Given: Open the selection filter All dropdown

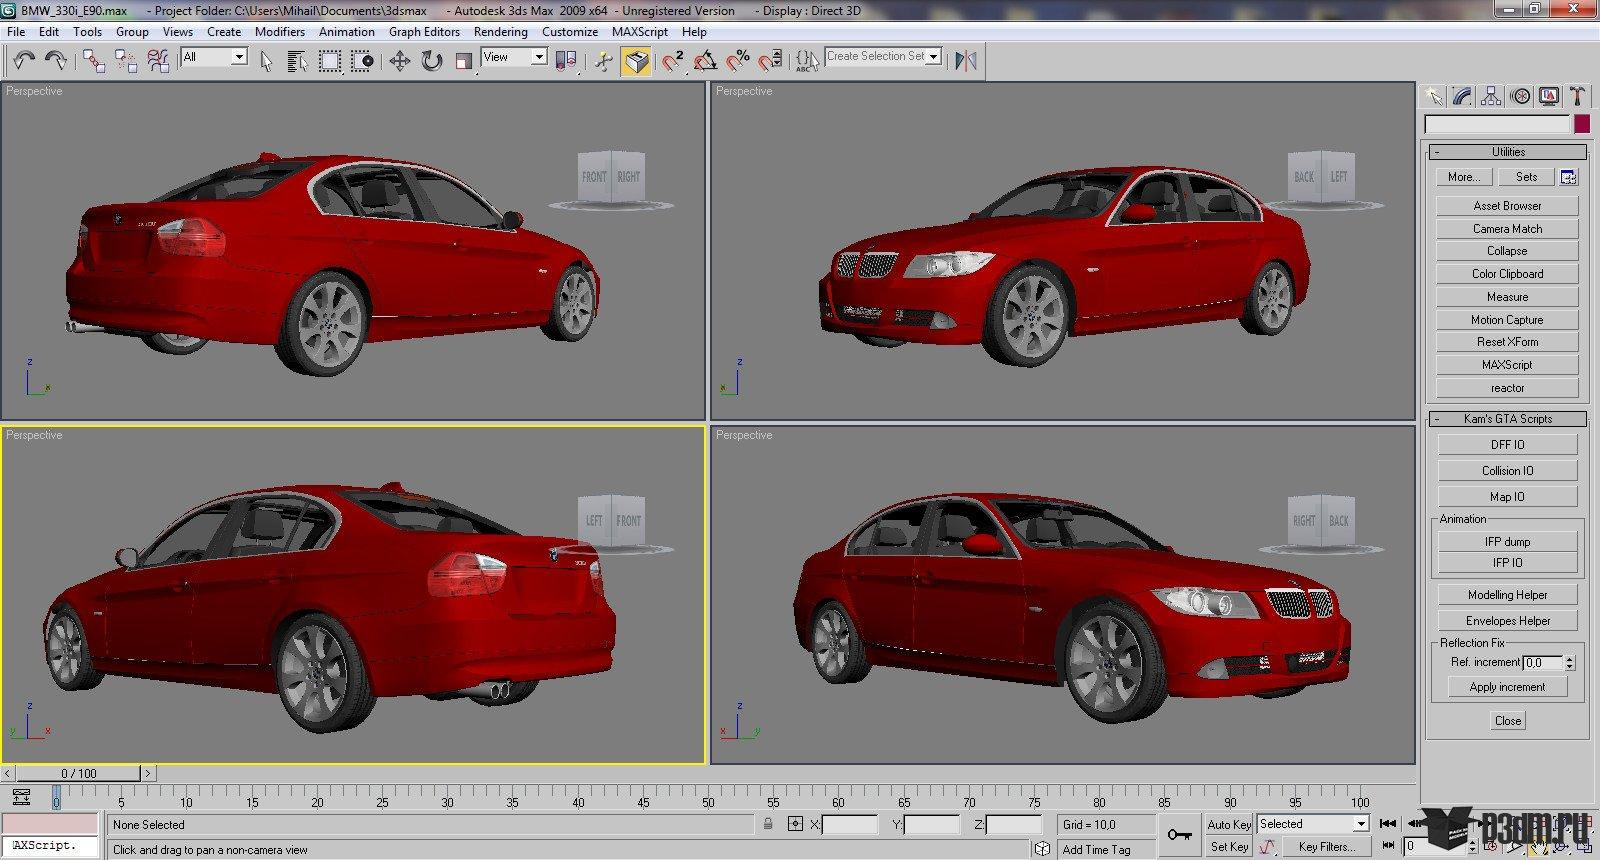Looking at the screenshot, I should click(x=214, y=57).
